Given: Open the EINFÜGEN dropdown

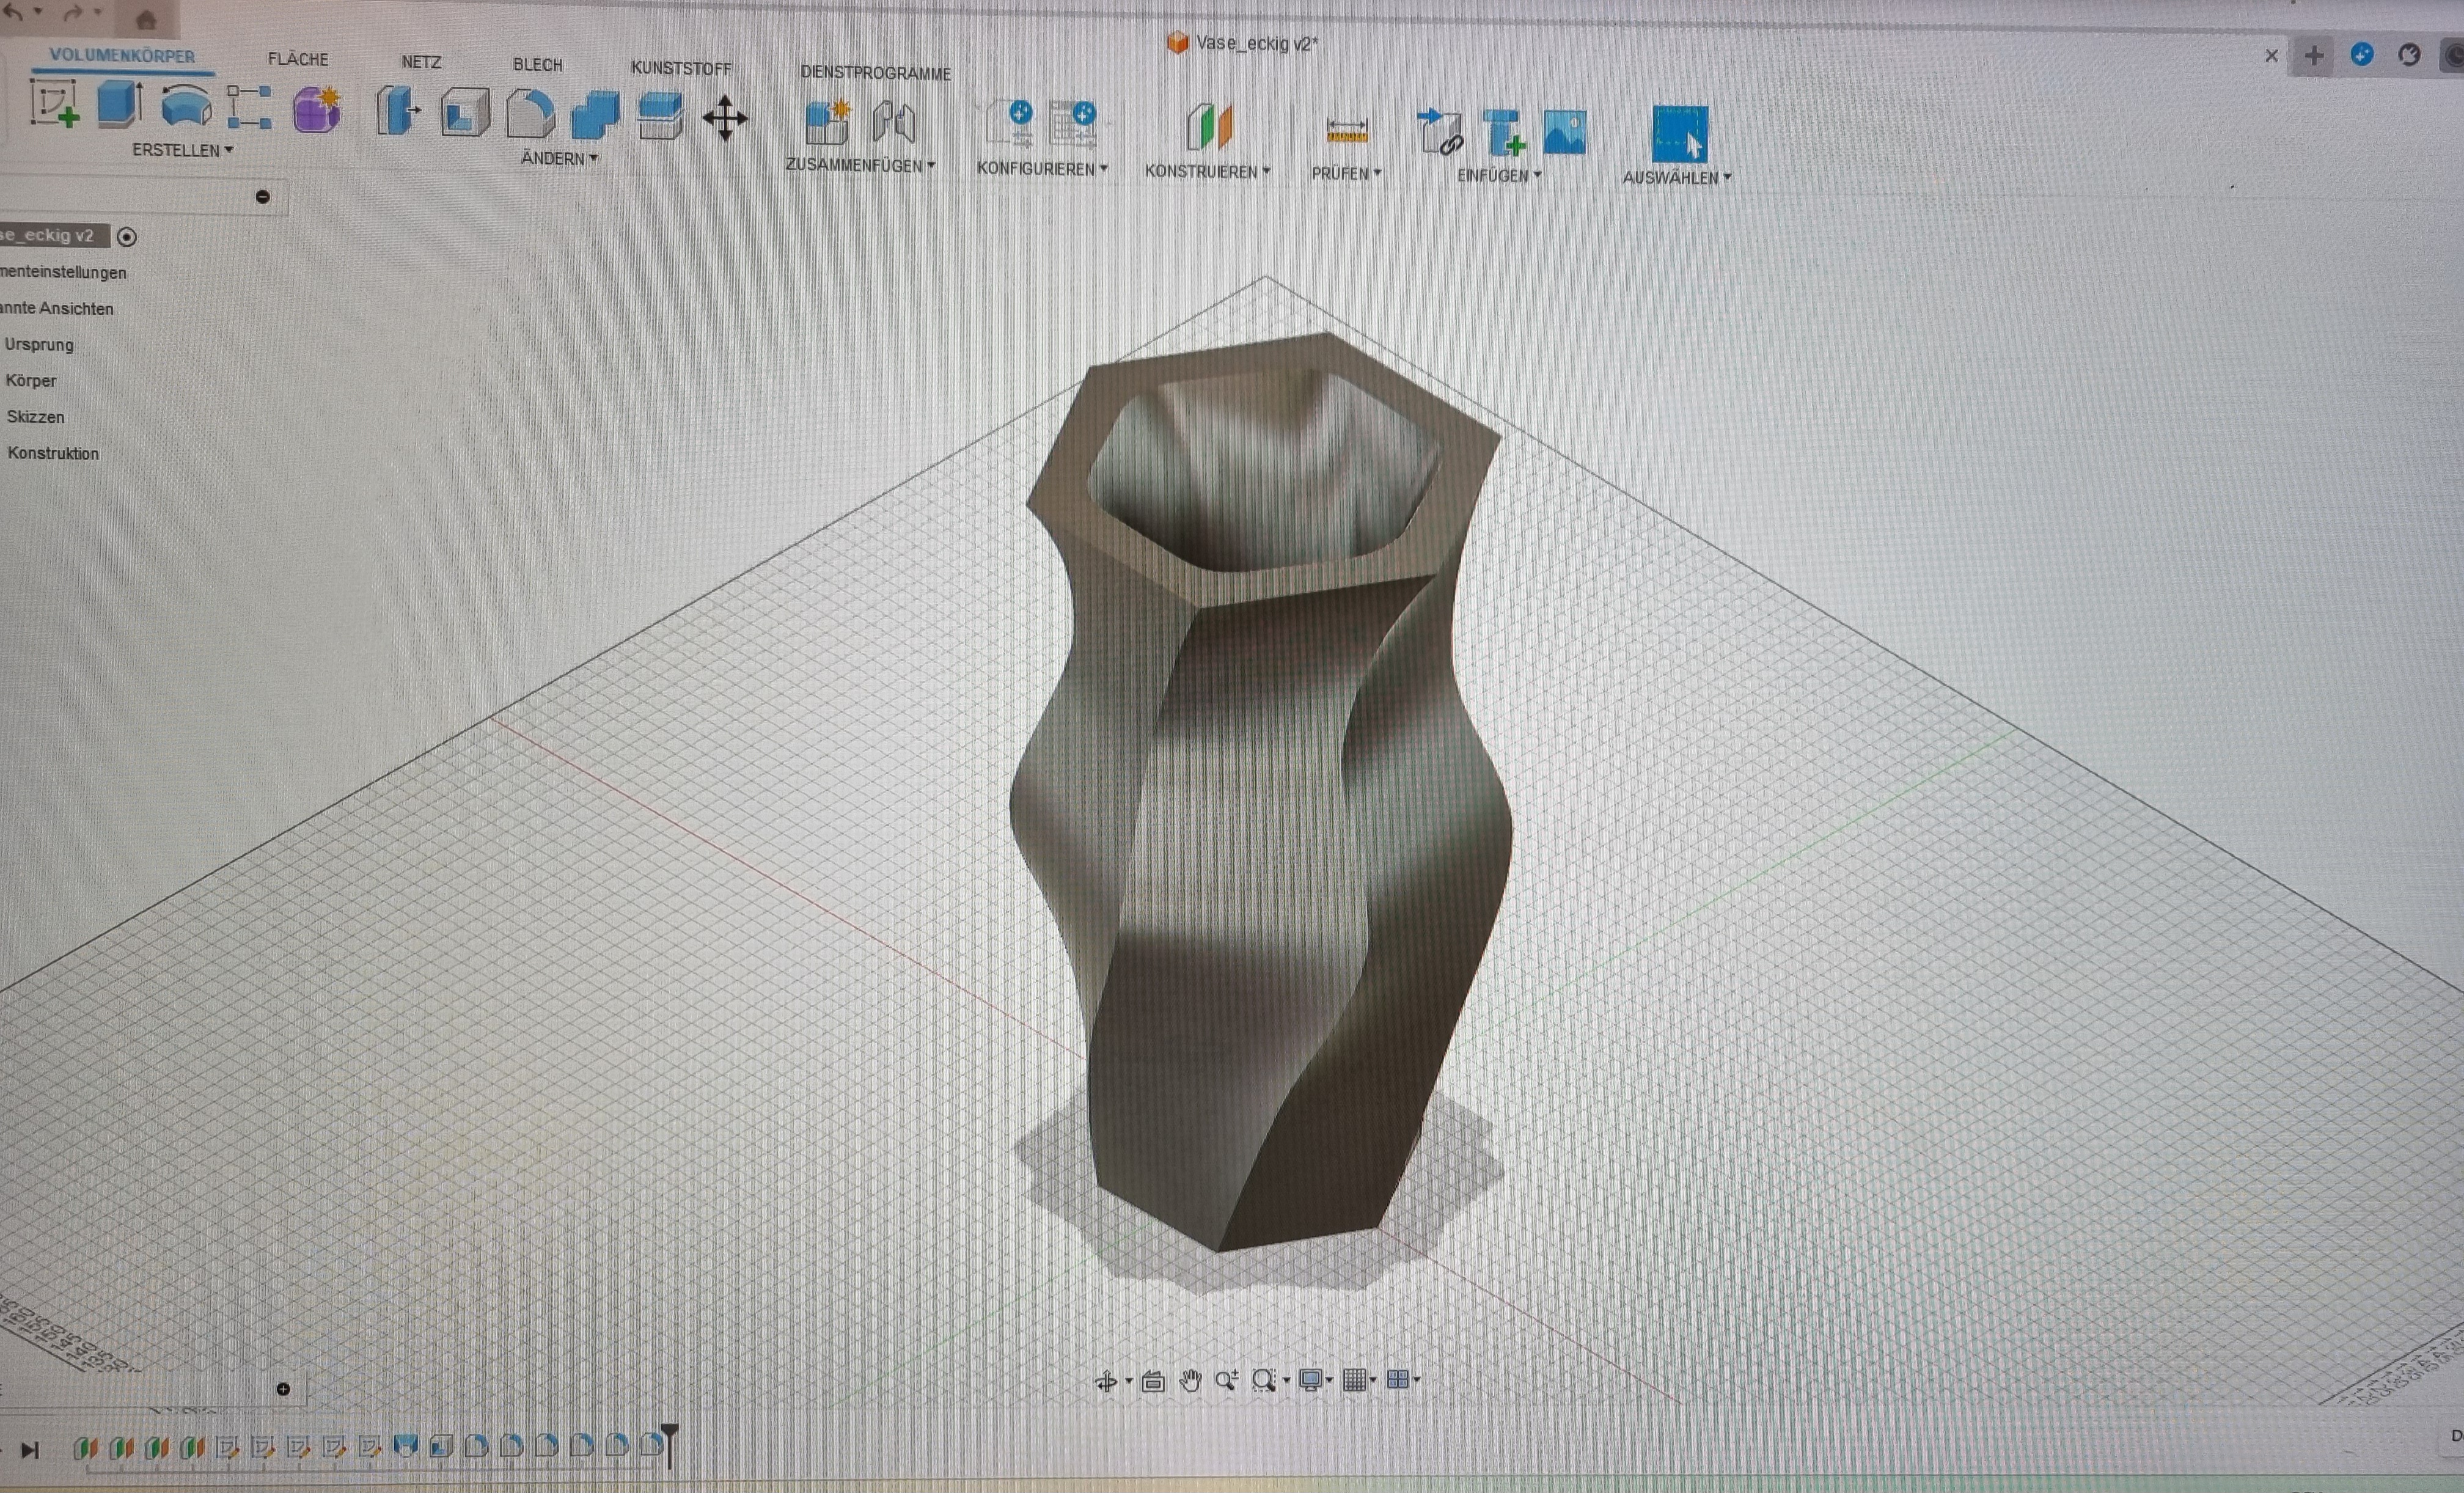Looking at the screenshot, I should pyautogui.click(x=1499, y=176).
